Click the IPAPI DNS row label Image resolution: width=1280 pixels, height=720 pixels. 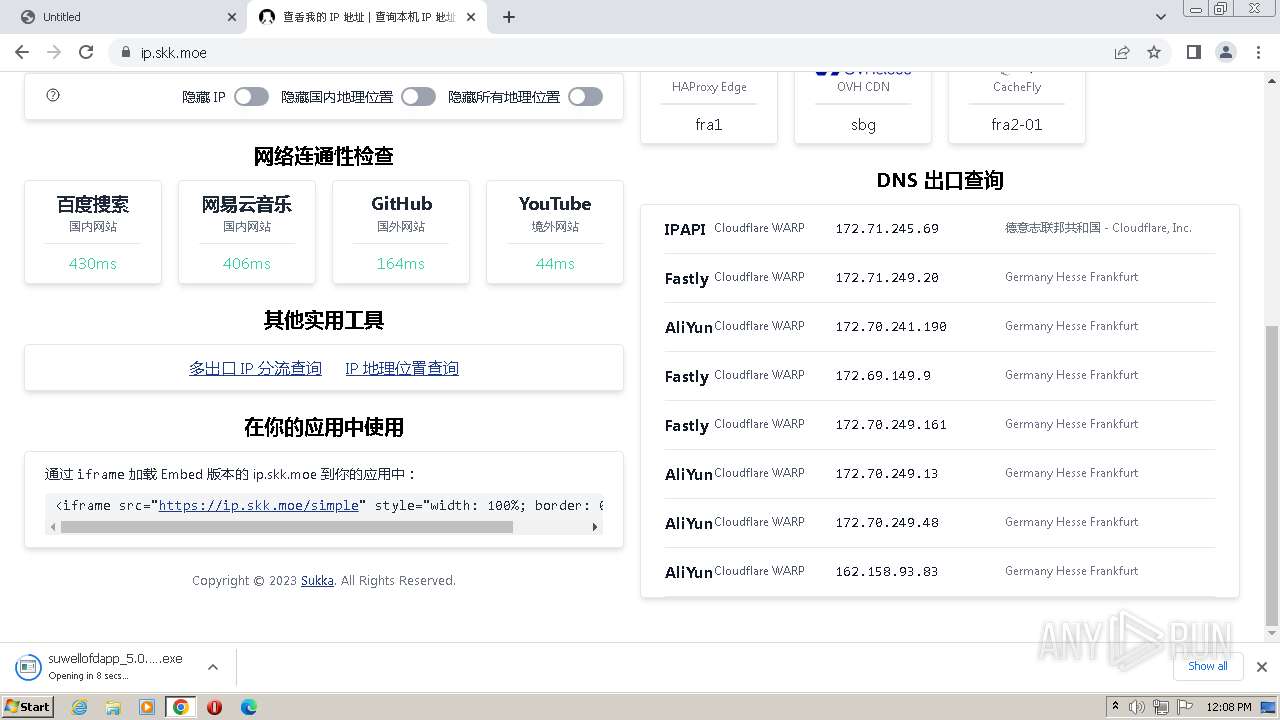pyautogui.click(x=685, y=229)
